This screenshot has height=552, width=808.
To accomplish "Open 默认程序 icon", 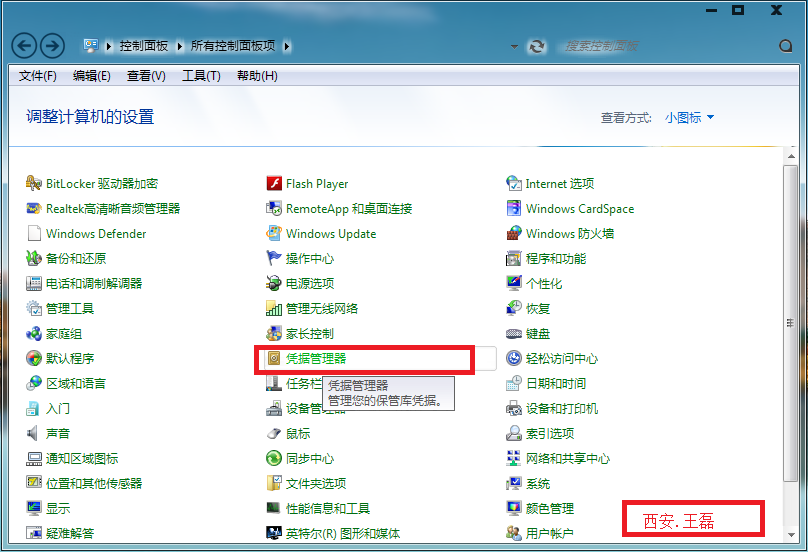I will click(33, 358).
